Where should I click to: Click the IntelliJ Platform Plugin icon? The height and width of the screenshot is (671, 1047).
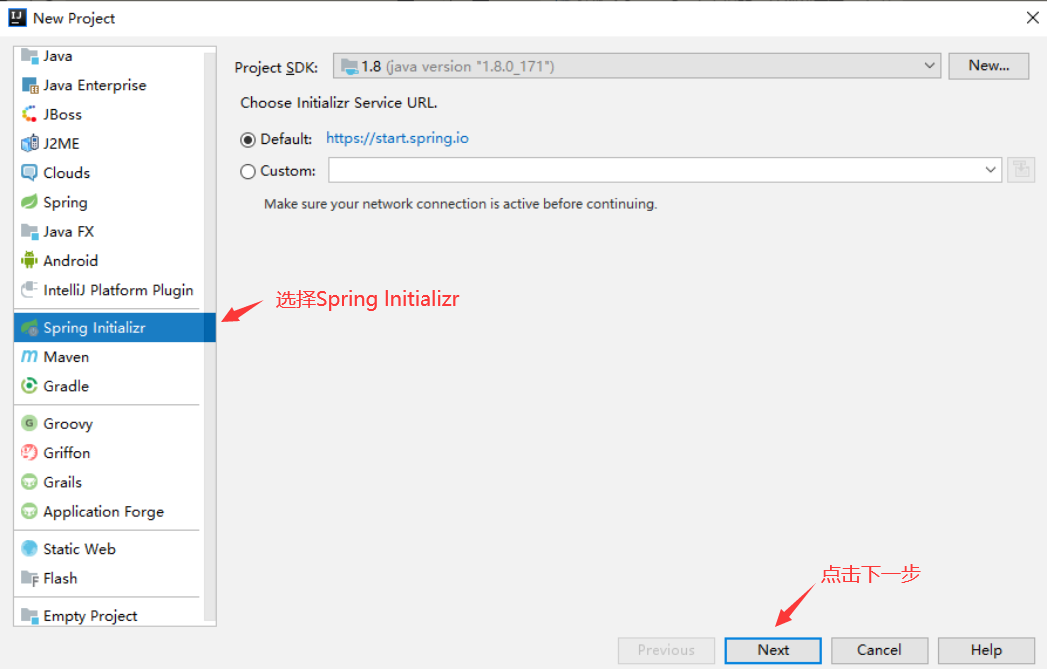29,290
